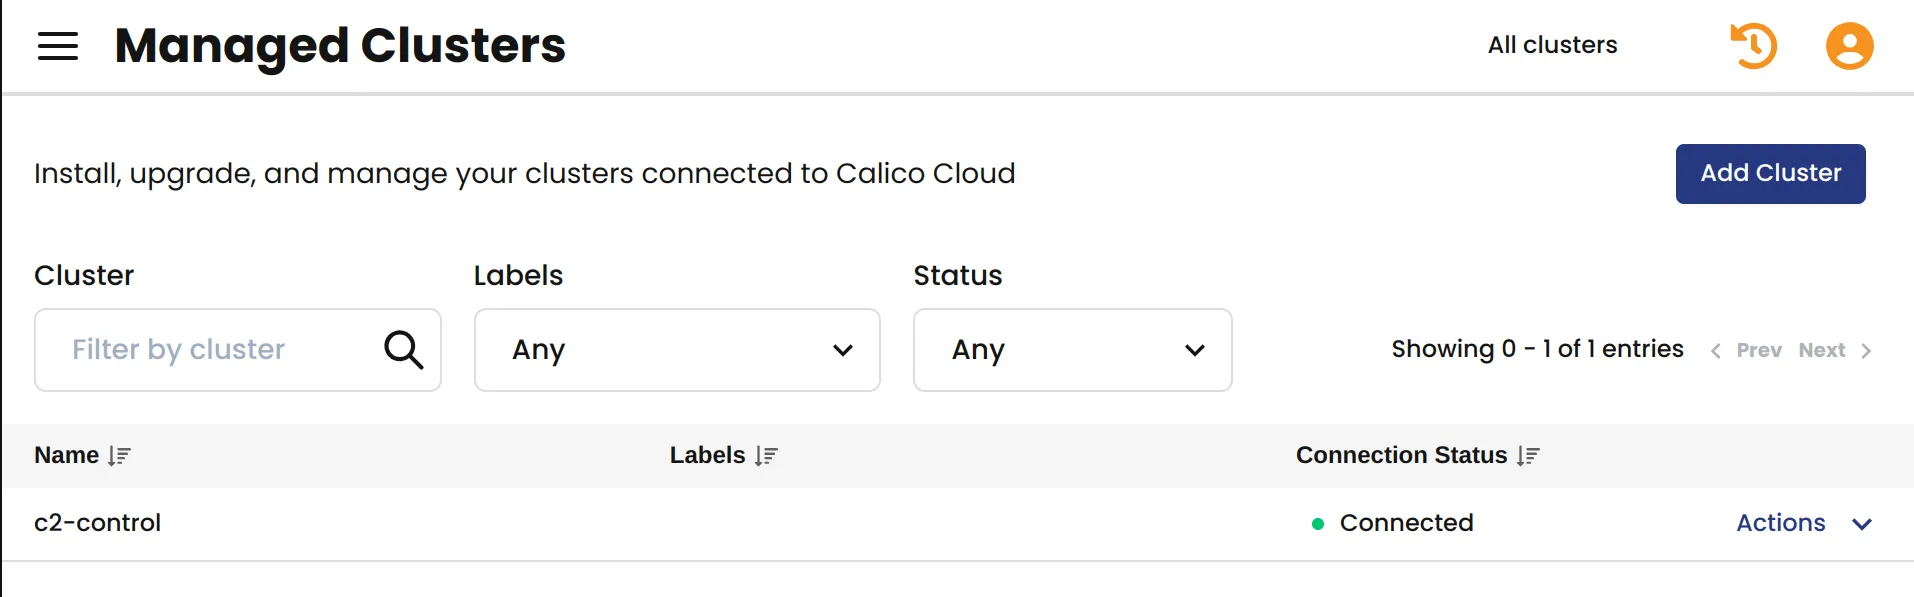Select the All clusters selector

[x=1552, y=45]
